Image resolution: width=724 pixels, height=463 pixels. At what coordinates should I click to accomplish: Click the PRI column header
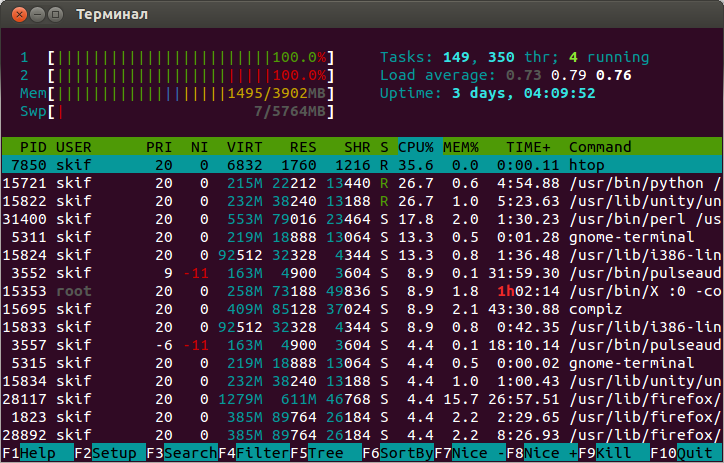tap(159, 147)
